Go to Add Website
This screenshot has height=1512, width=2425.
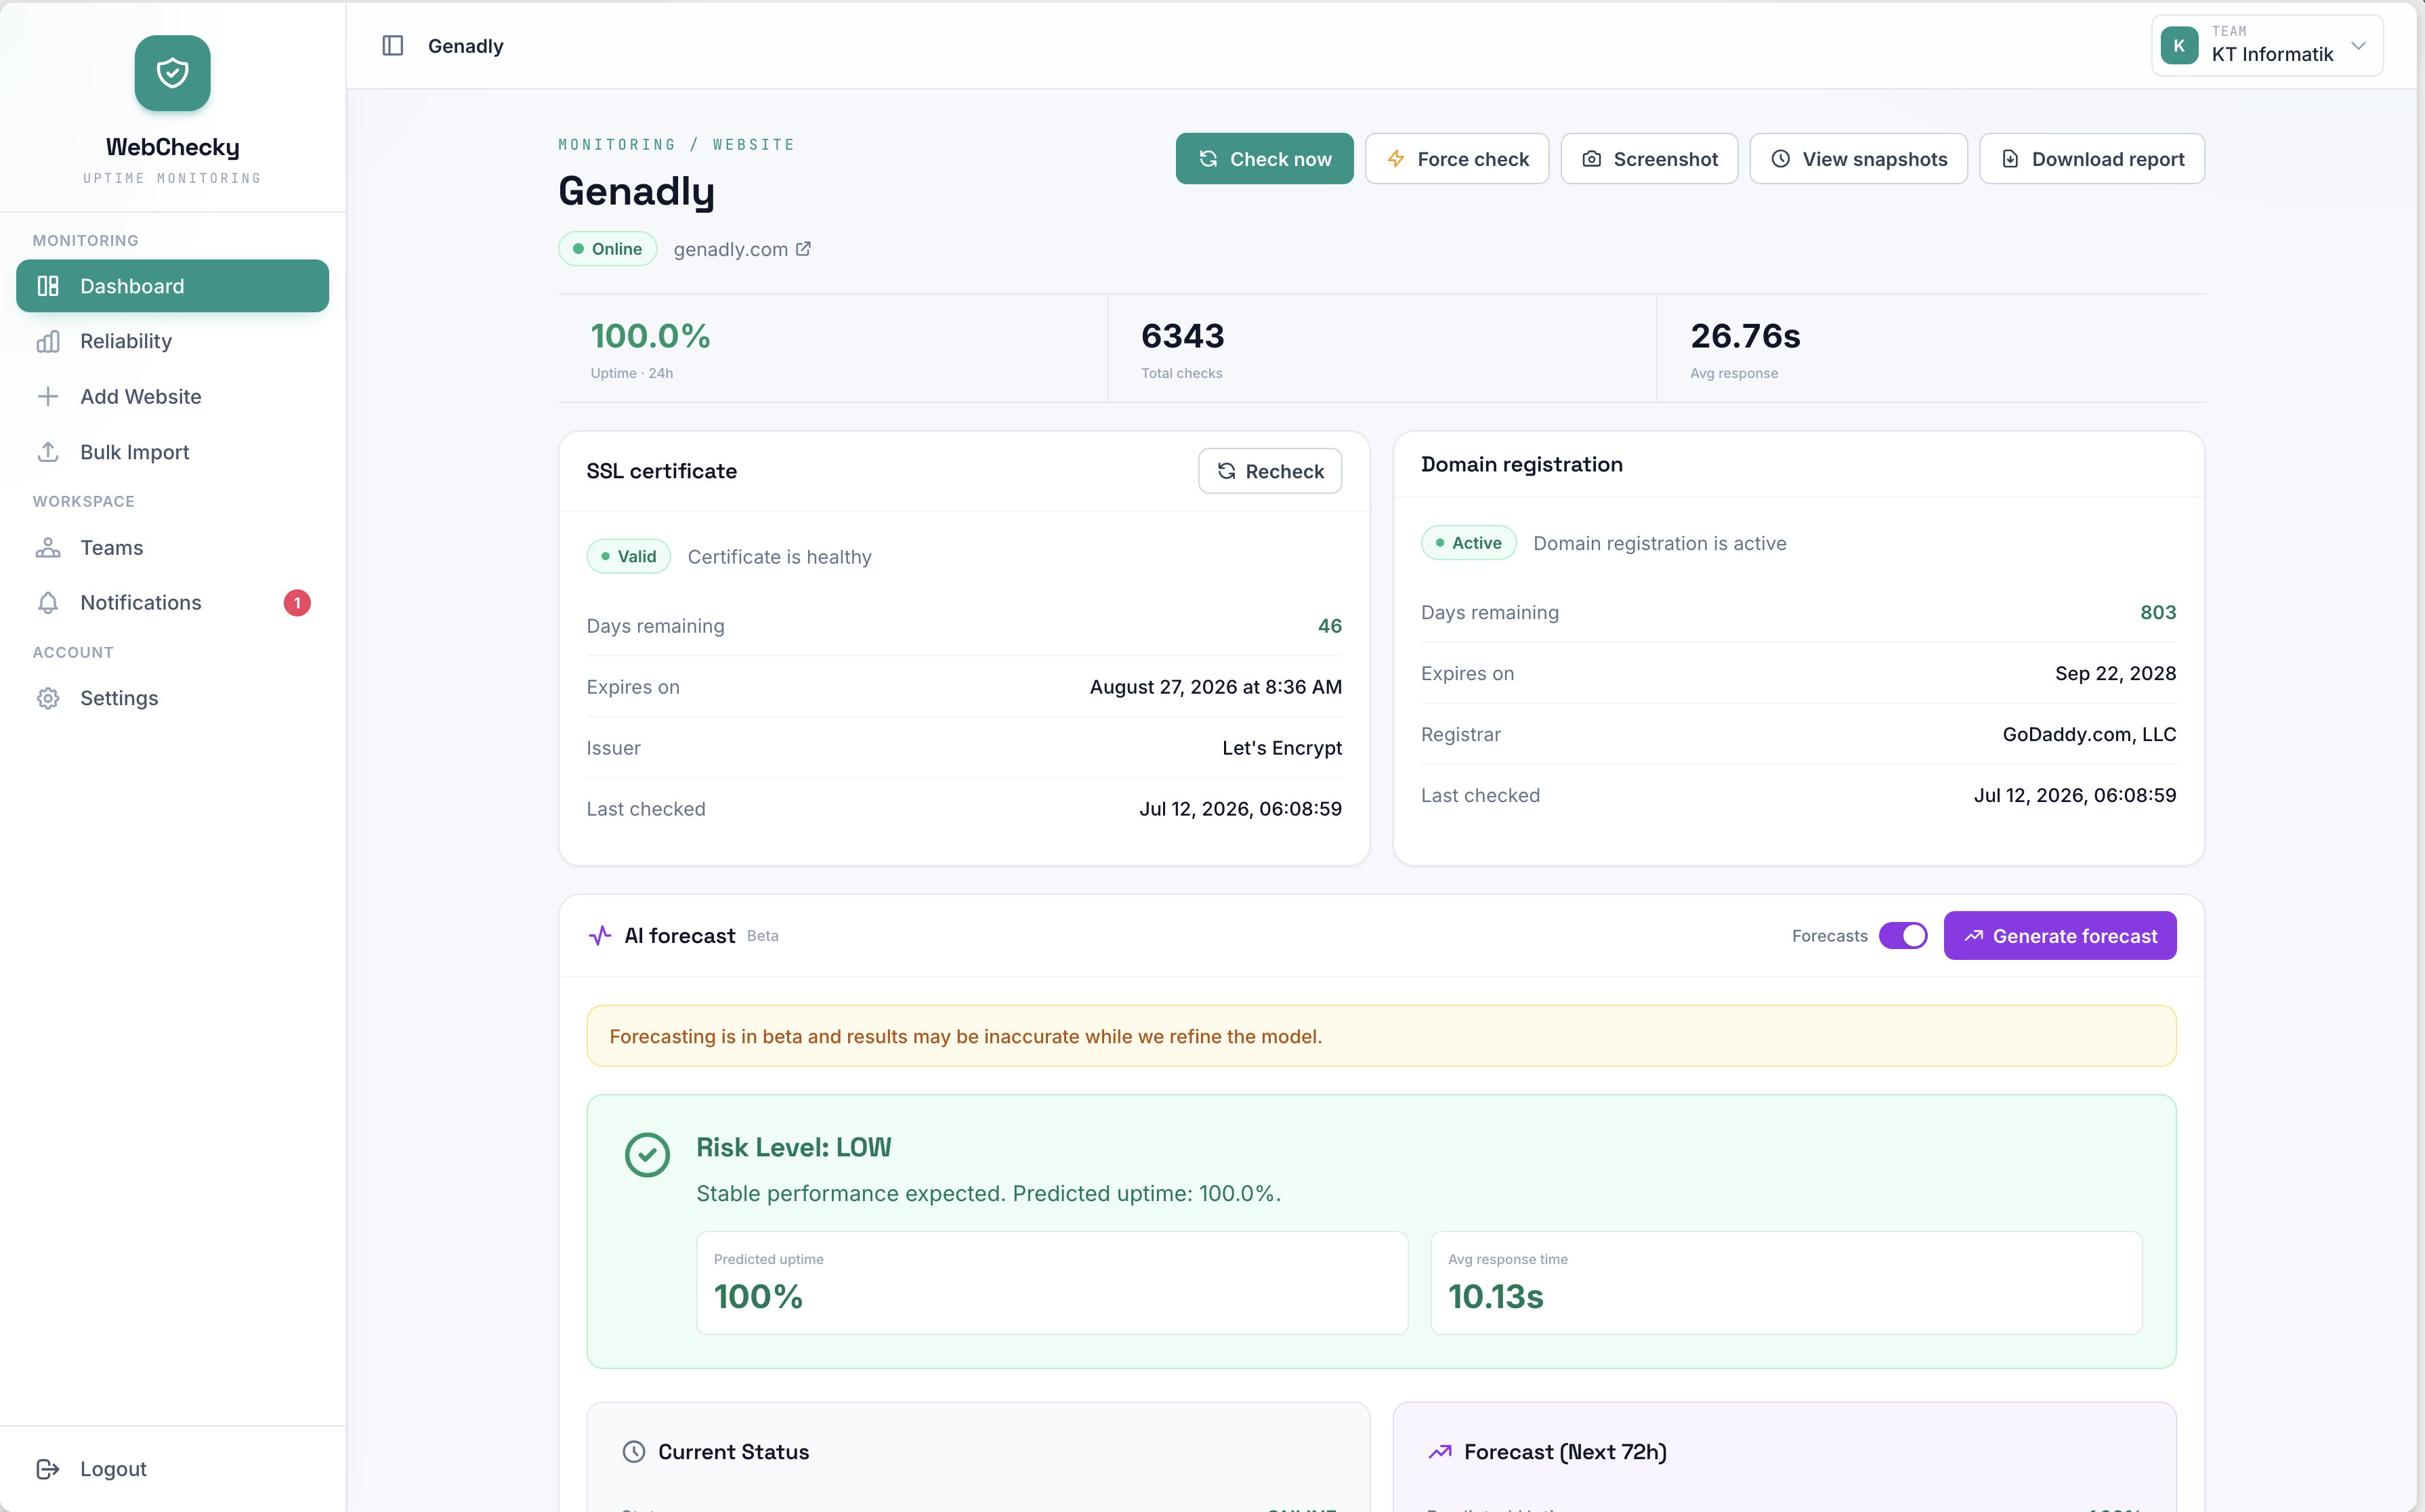click(x=172, y=396)
